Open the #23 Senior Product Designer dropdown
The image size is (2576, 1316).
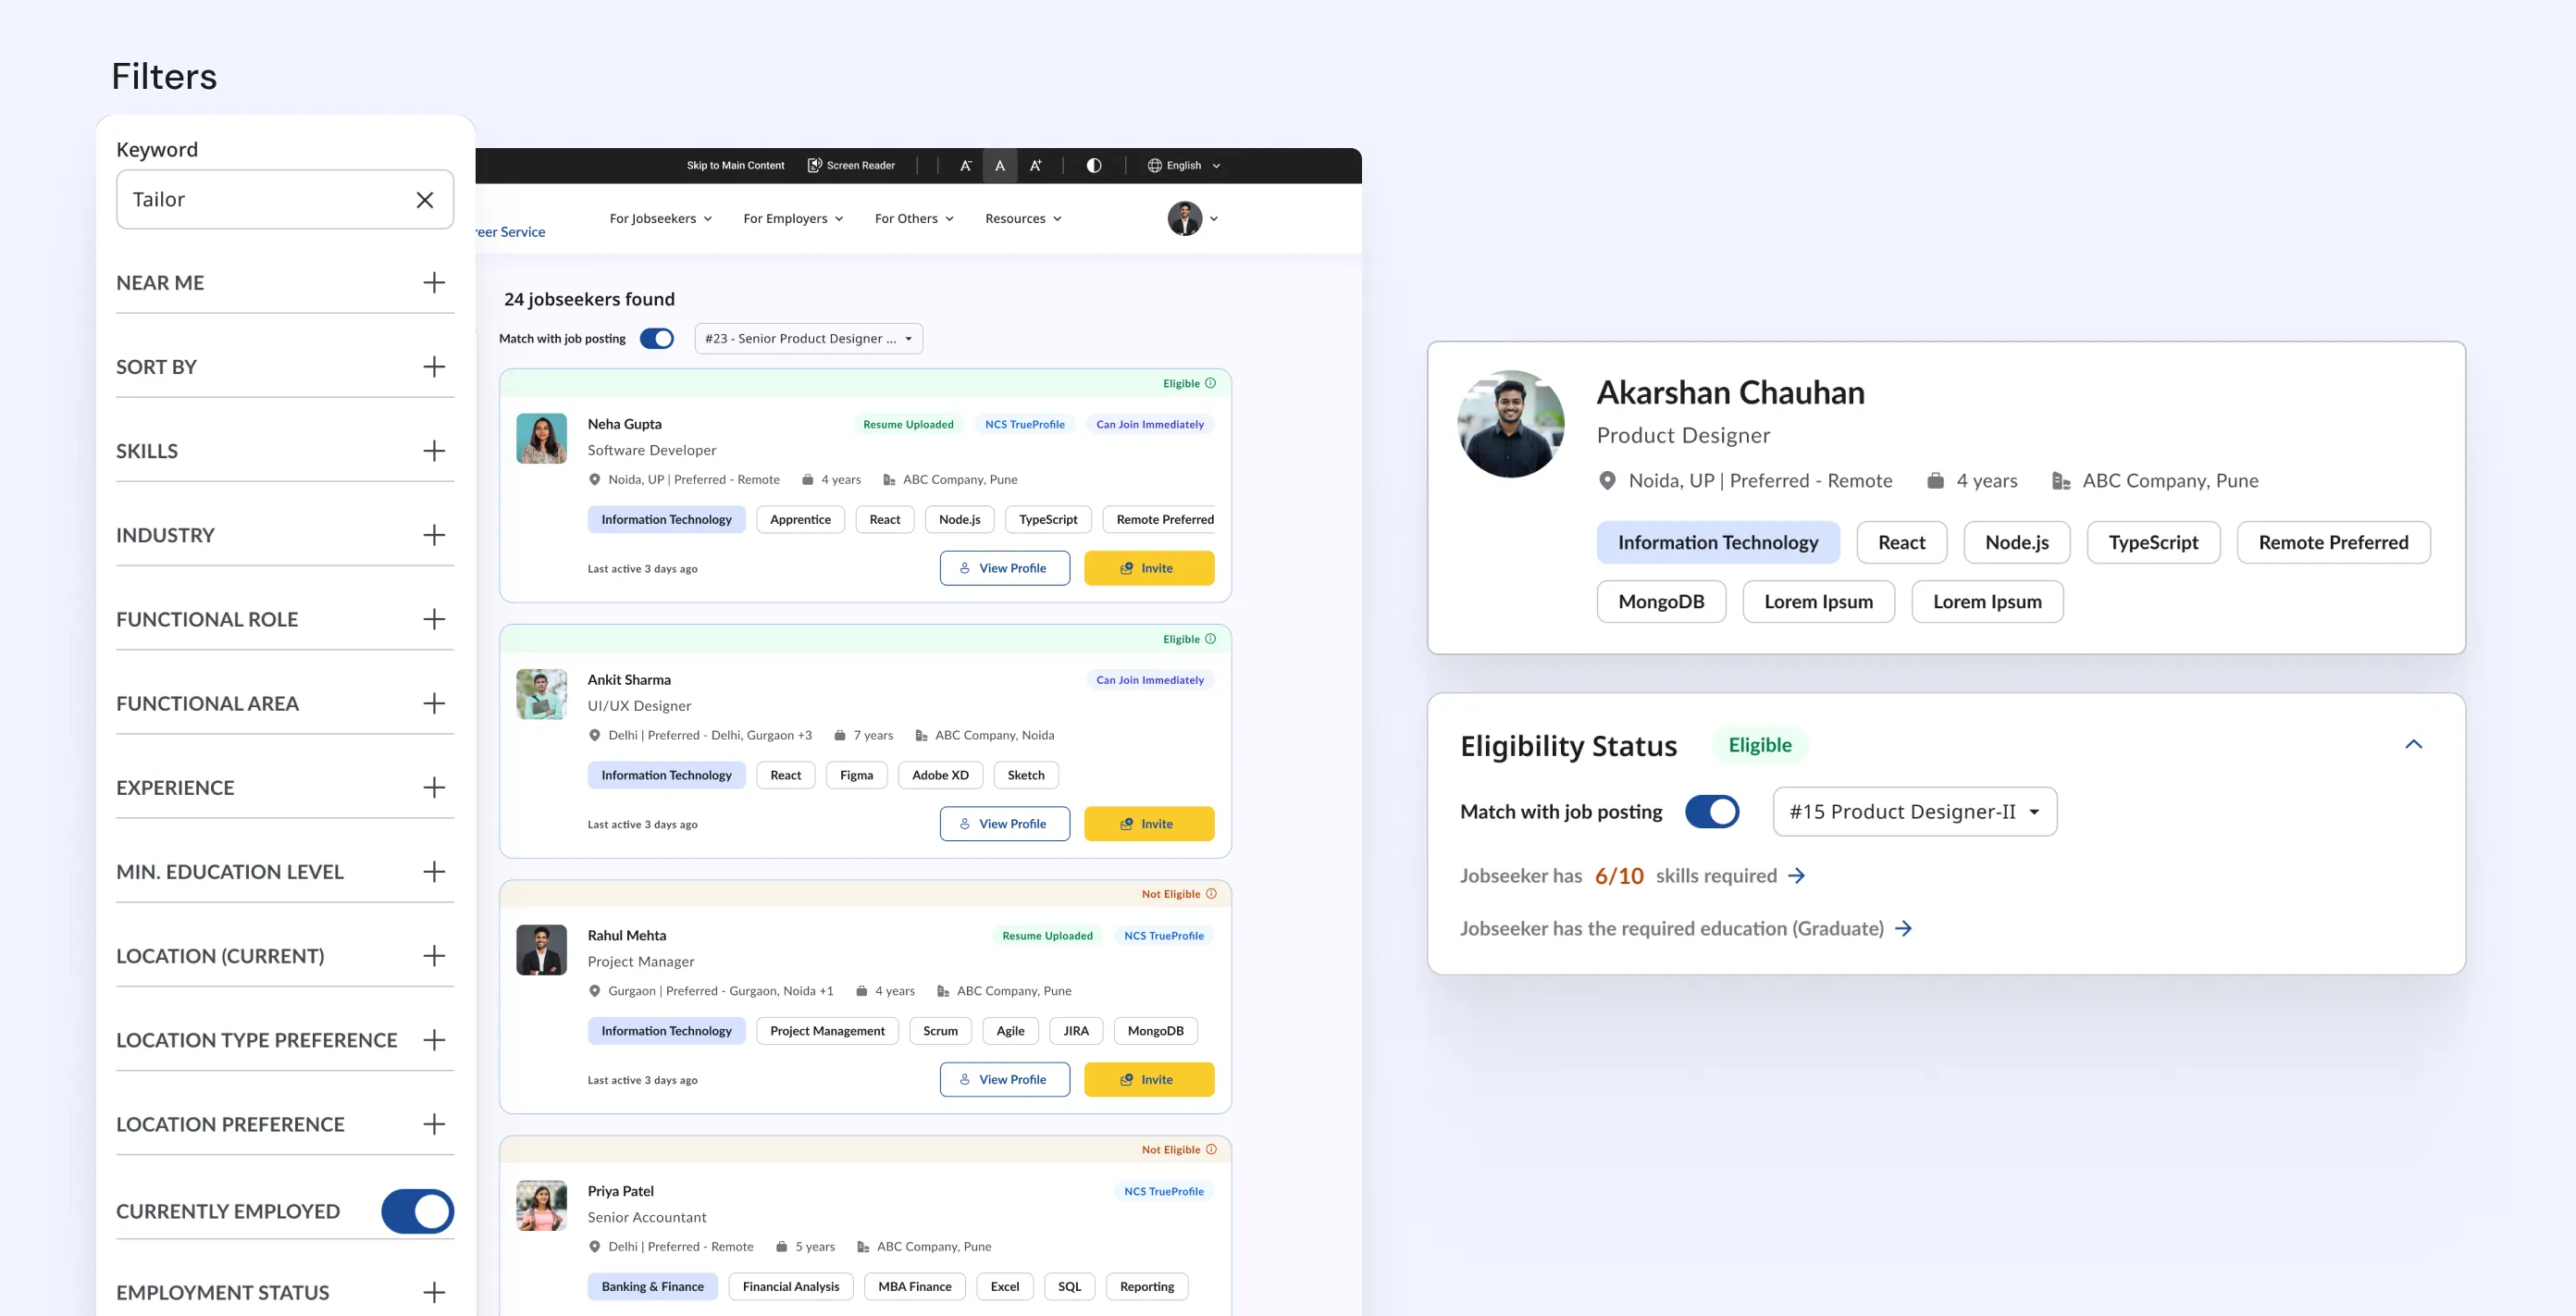(x=808, y=338)
